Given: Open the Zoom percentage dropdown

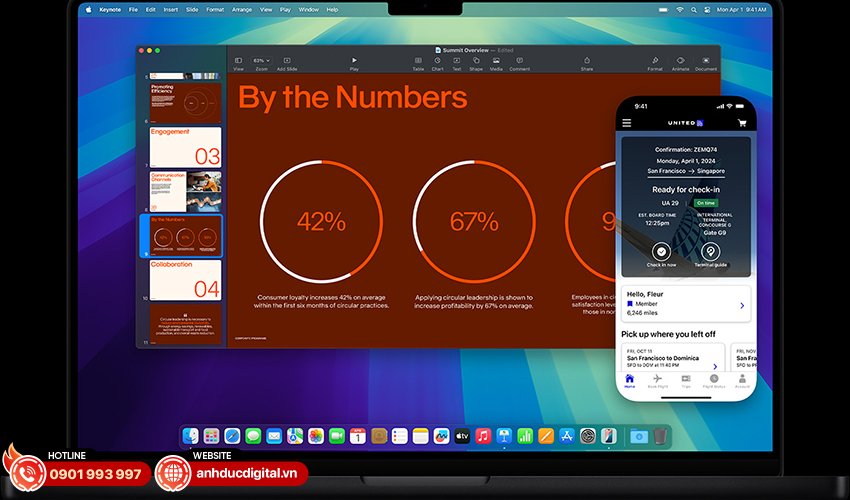Looking at the screenshot, I should click(x=260, y=62).
